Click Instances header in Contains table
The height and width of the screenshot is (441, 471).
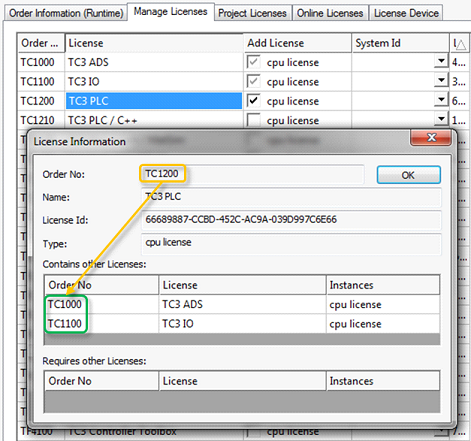pyautogui.click(x=383, y=285)
